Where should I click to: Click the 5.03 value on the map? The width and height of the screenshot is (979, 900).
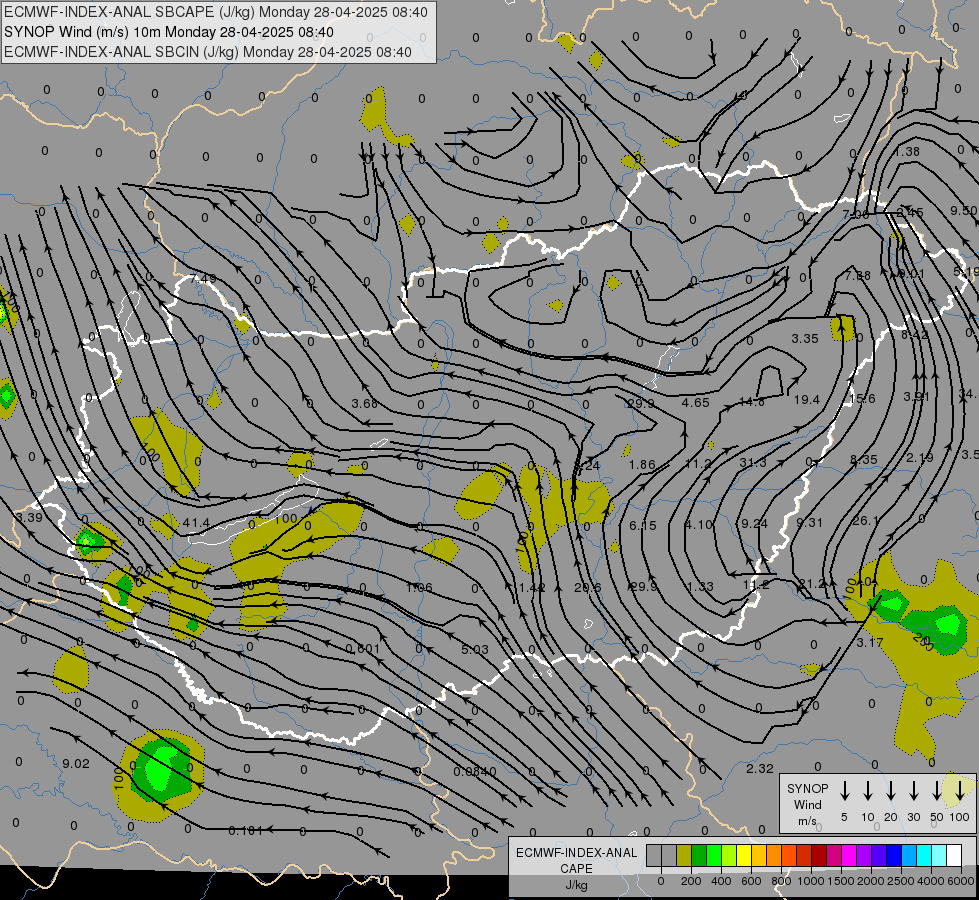475,650
